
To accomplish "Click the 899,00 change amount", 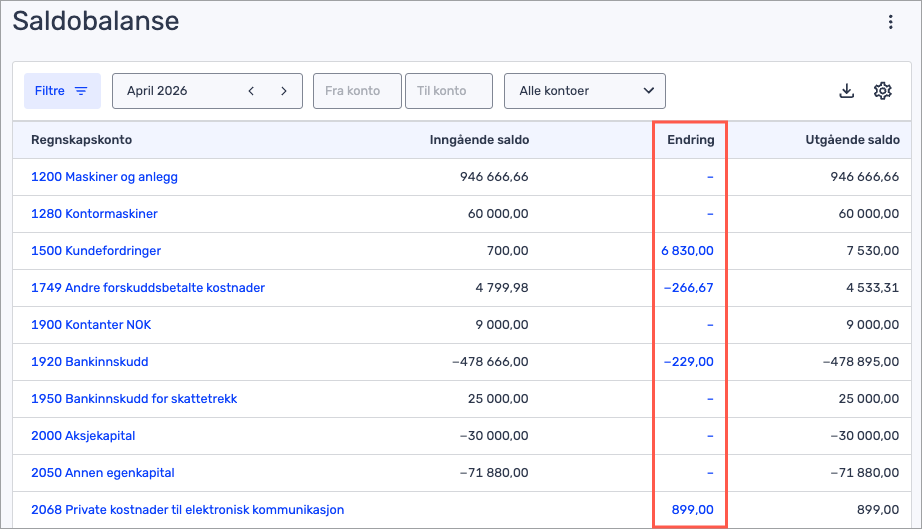I will click(x=692, y=510).
